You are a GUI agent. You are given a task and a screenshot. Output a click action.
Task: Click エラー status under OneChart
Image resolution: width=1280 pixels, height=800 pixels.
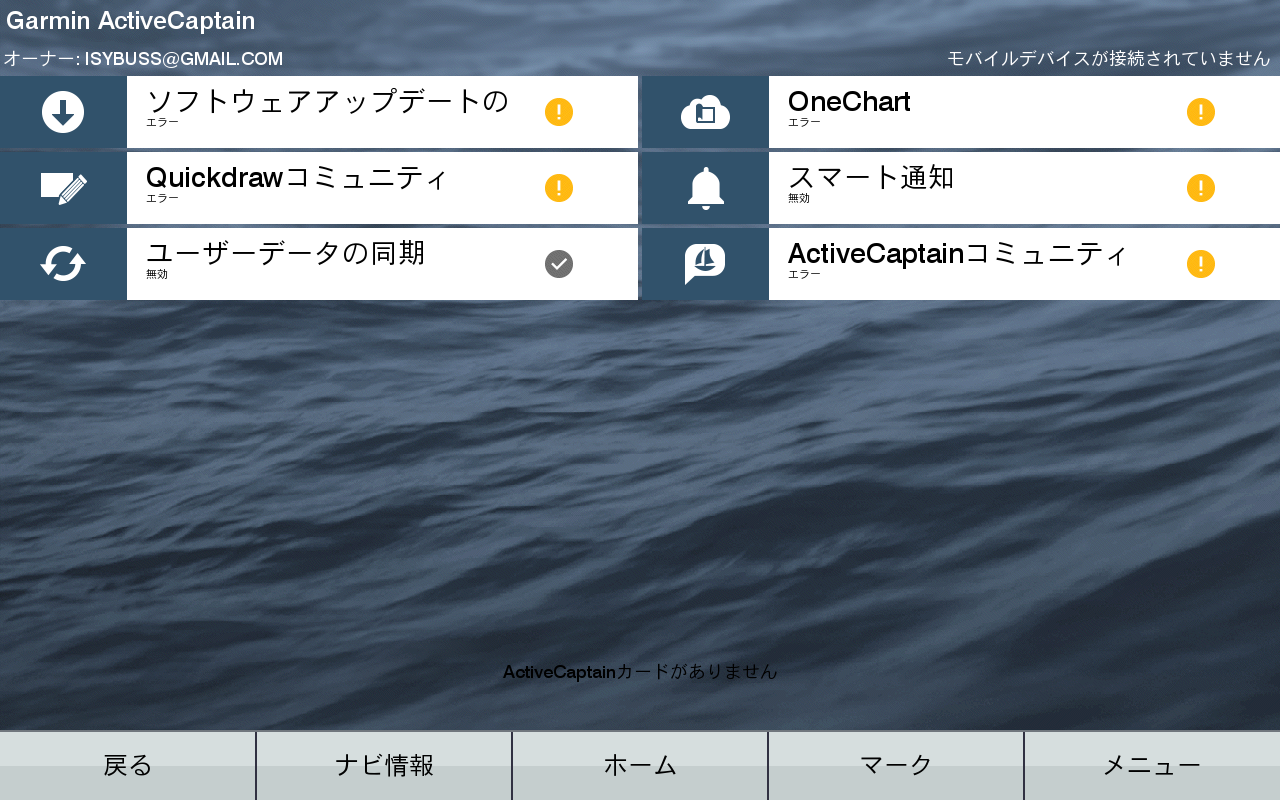coord(804,122)
